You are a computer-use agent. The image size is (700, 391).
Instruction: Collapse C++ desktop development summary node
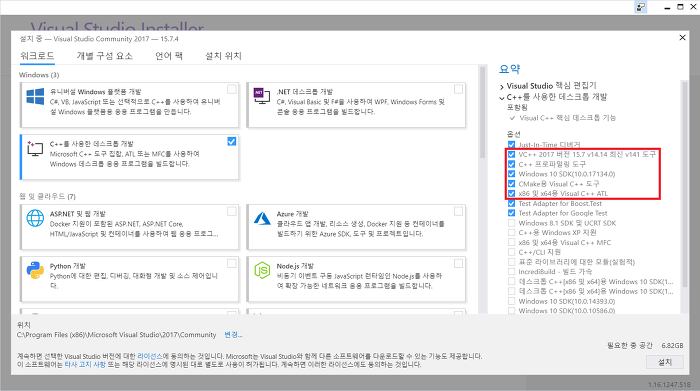coord(502,97)
